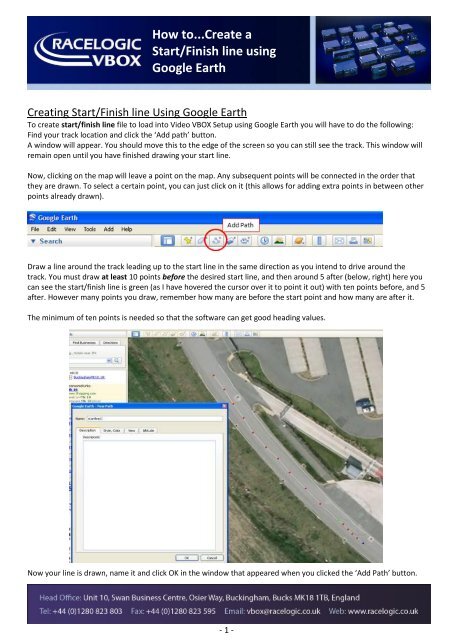Viewport: 453px width, 640px height.
Task: Click the Name field in New Path dialog
Action: point(154,419)
